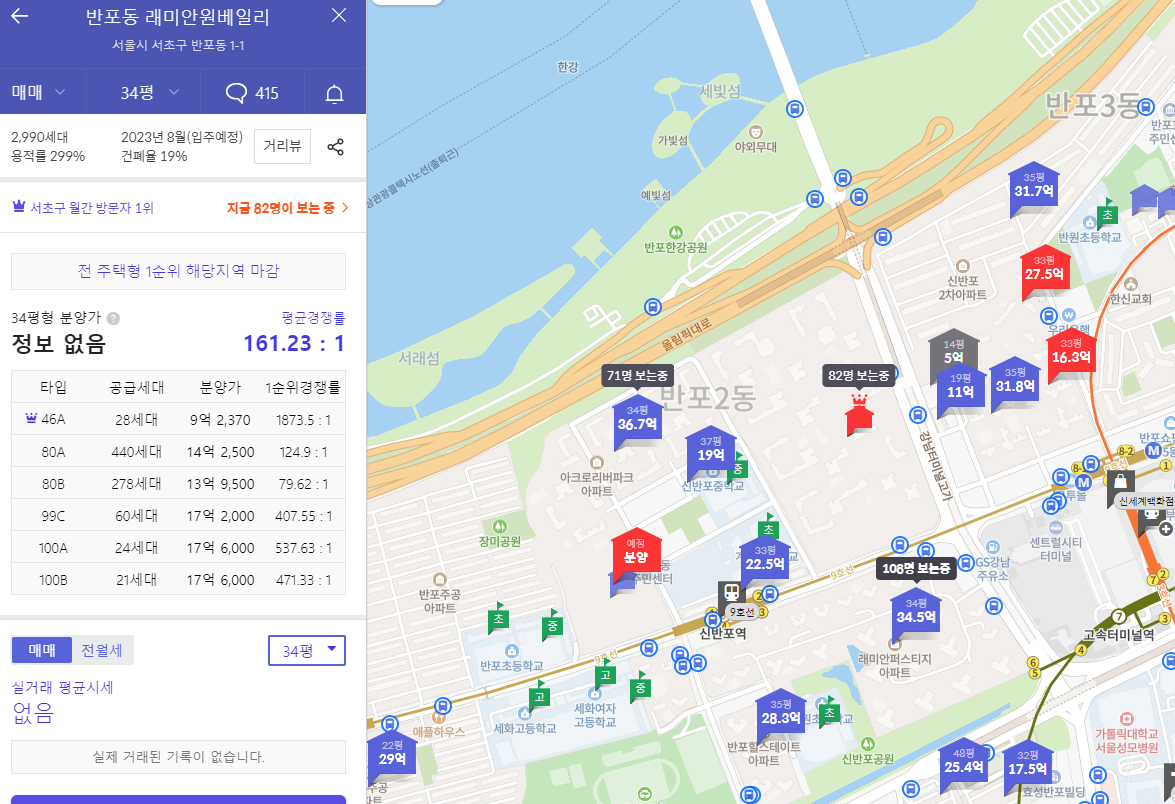This screenshot has width=1175, height=804.
Task: Click the 19억 37평 map marker
Action: tap(711, 452)
